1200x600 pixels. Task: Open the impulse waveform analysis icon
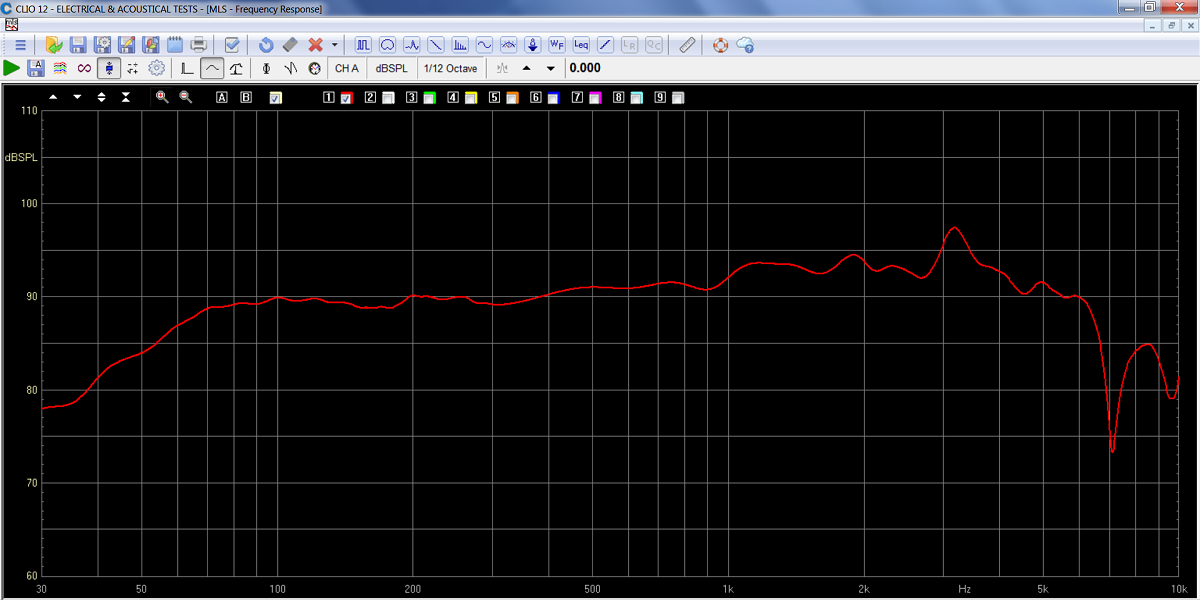(411, 45)
